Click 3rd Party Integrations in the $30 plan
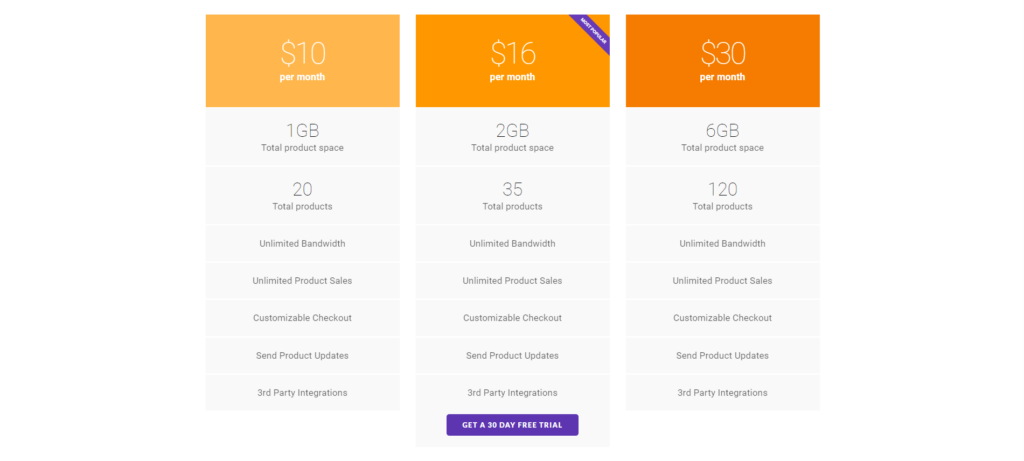Image resolution: width=1024 pixels, height=461 pixels. [722, 393]
